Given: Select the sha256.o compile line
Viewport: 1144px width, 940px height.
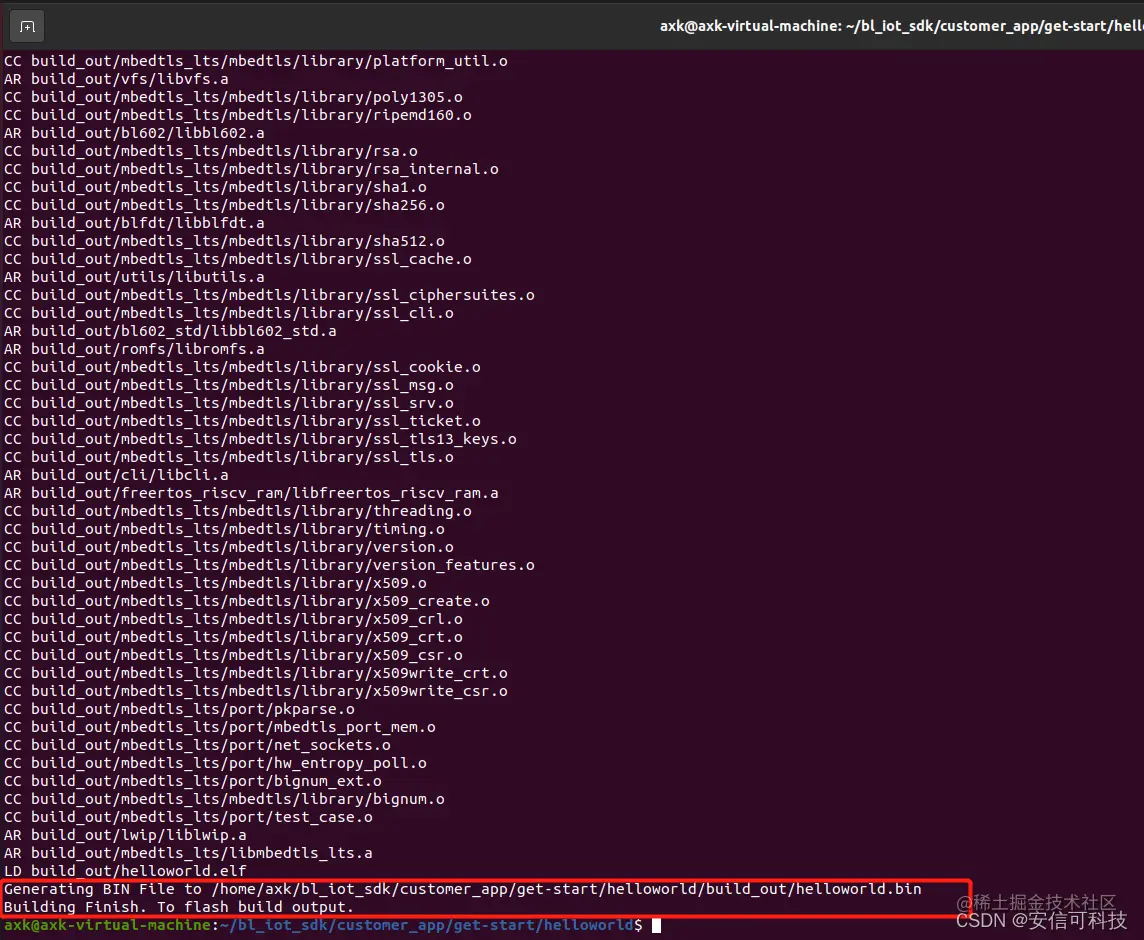Looking at the screenshot, I should (x=224, y=205).
